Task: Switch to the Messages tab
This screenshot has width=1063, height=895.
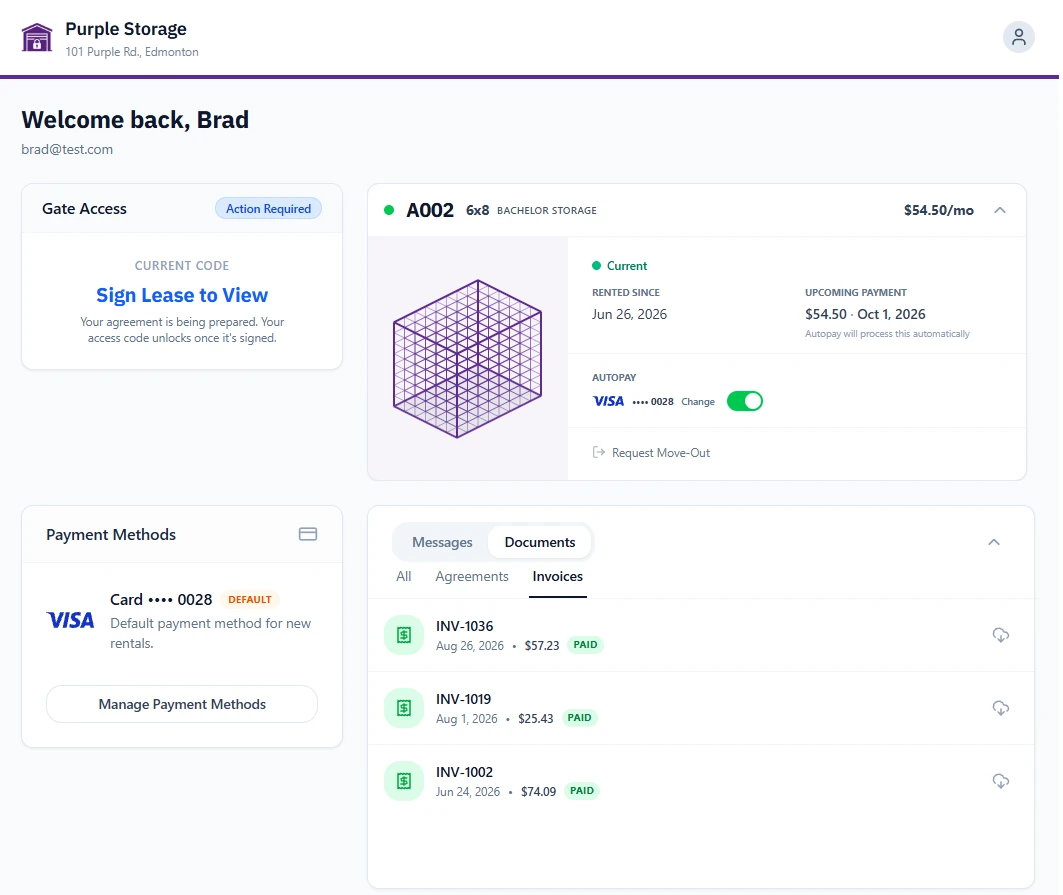Action: coord(442,542)
